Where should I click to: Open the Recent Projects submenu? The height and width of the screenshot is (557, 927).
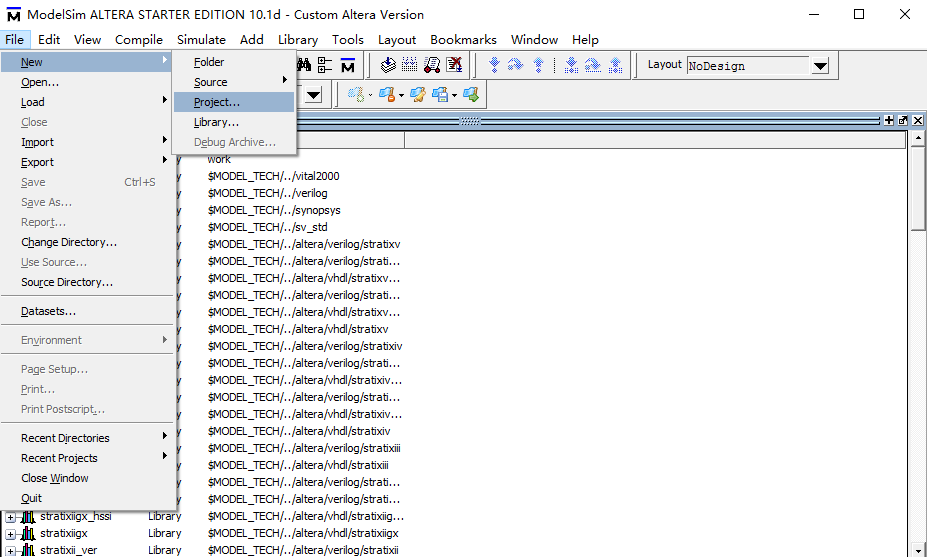86,458
